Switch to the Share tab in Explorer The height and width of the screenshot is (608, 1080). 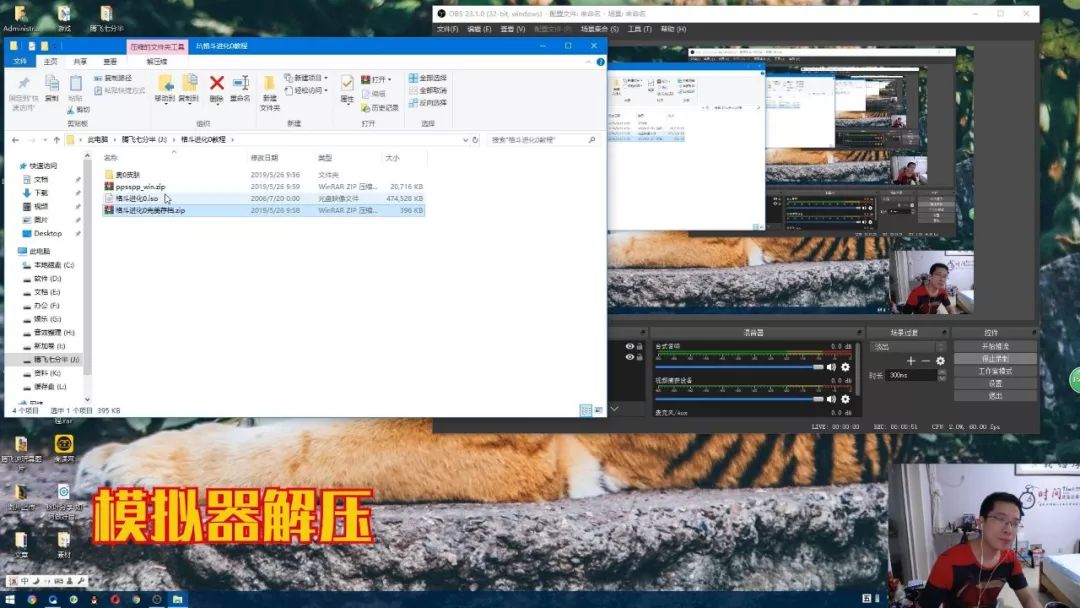click(80, 61)
